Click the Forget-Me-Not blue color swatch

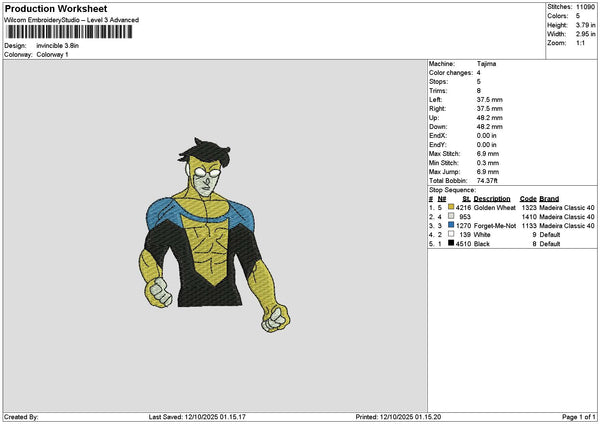click(x=451, y=225)
